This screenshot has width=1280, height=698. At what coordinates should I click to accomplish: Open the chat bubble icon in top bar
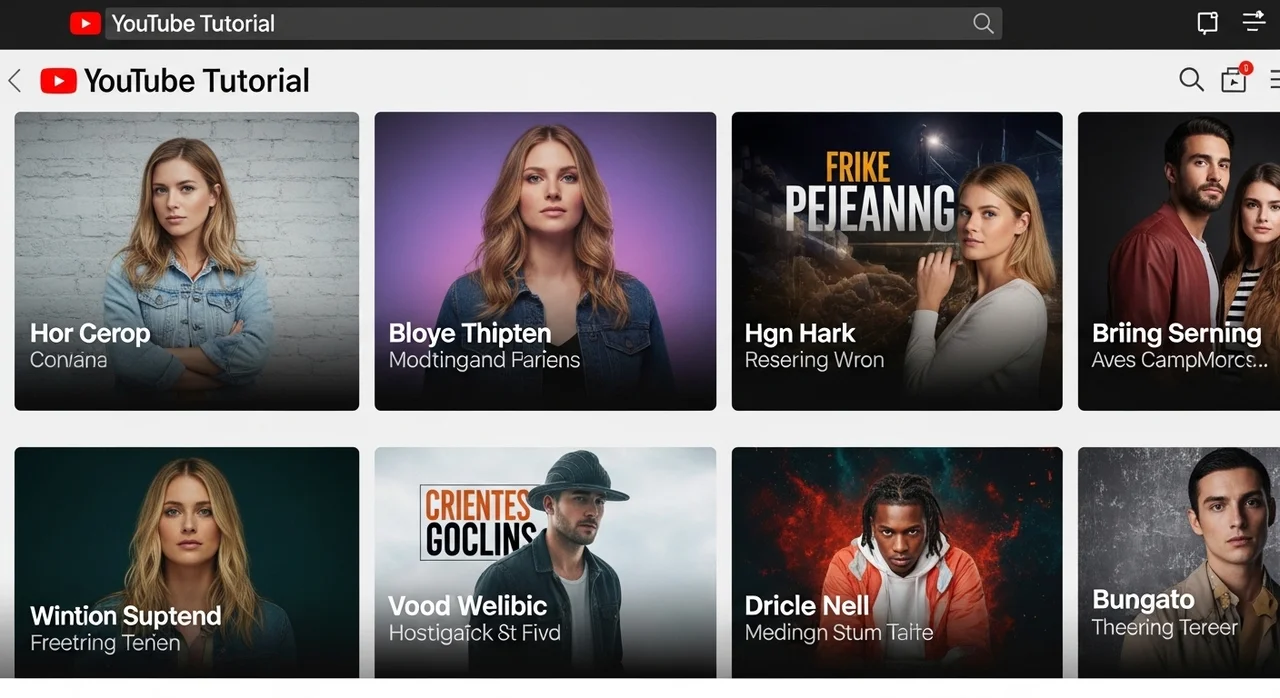(1207, 24)
